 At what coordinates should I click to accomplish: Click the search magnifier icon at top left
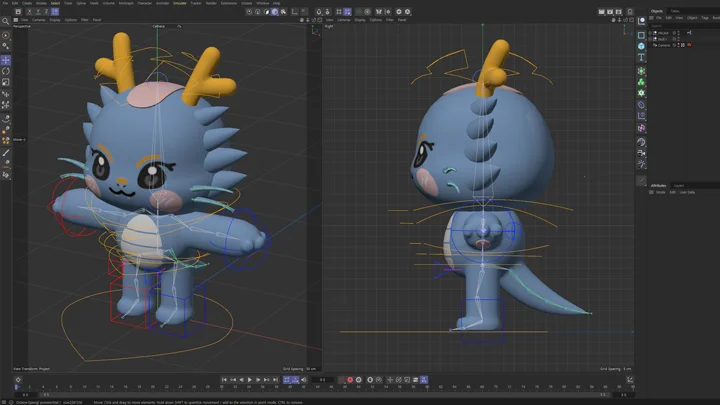pos(6,21)
